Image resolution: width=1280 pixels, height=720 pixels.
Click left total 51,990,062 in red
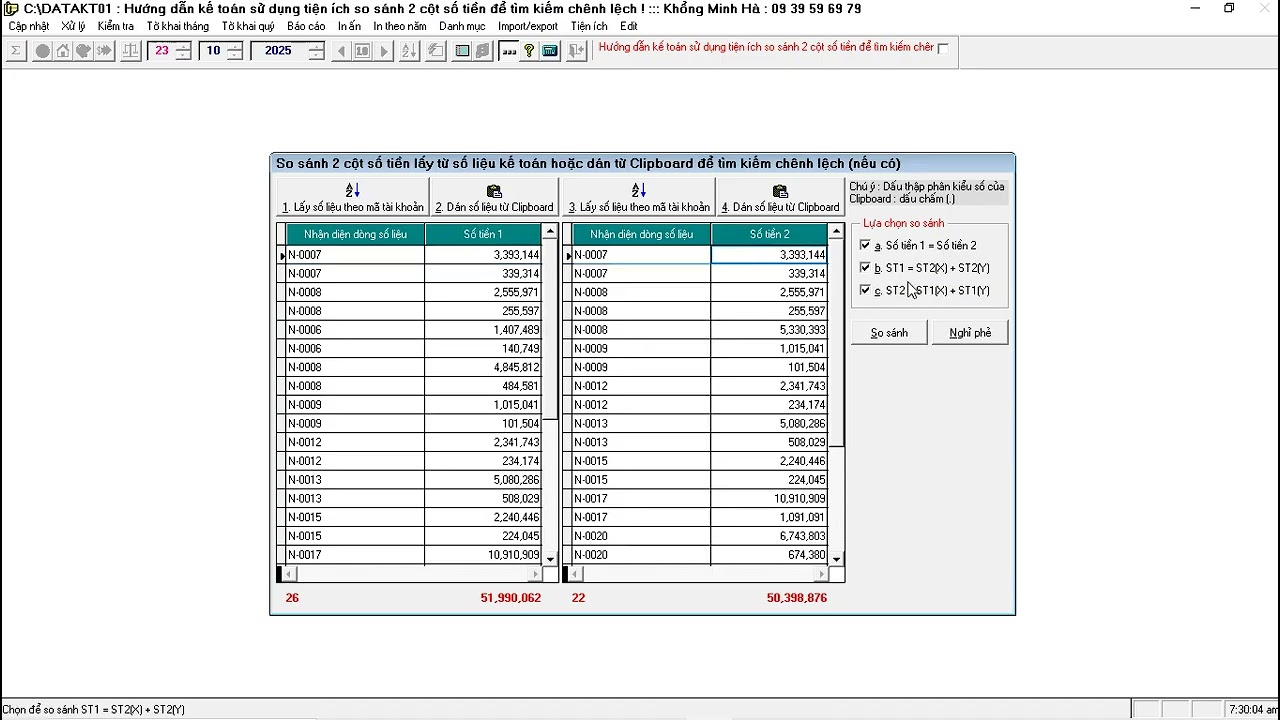510,598
